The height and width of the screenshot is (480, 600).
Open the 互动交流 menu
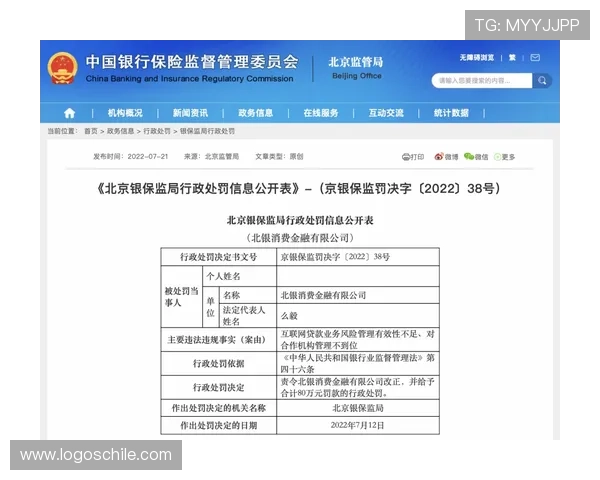point(386,113)
